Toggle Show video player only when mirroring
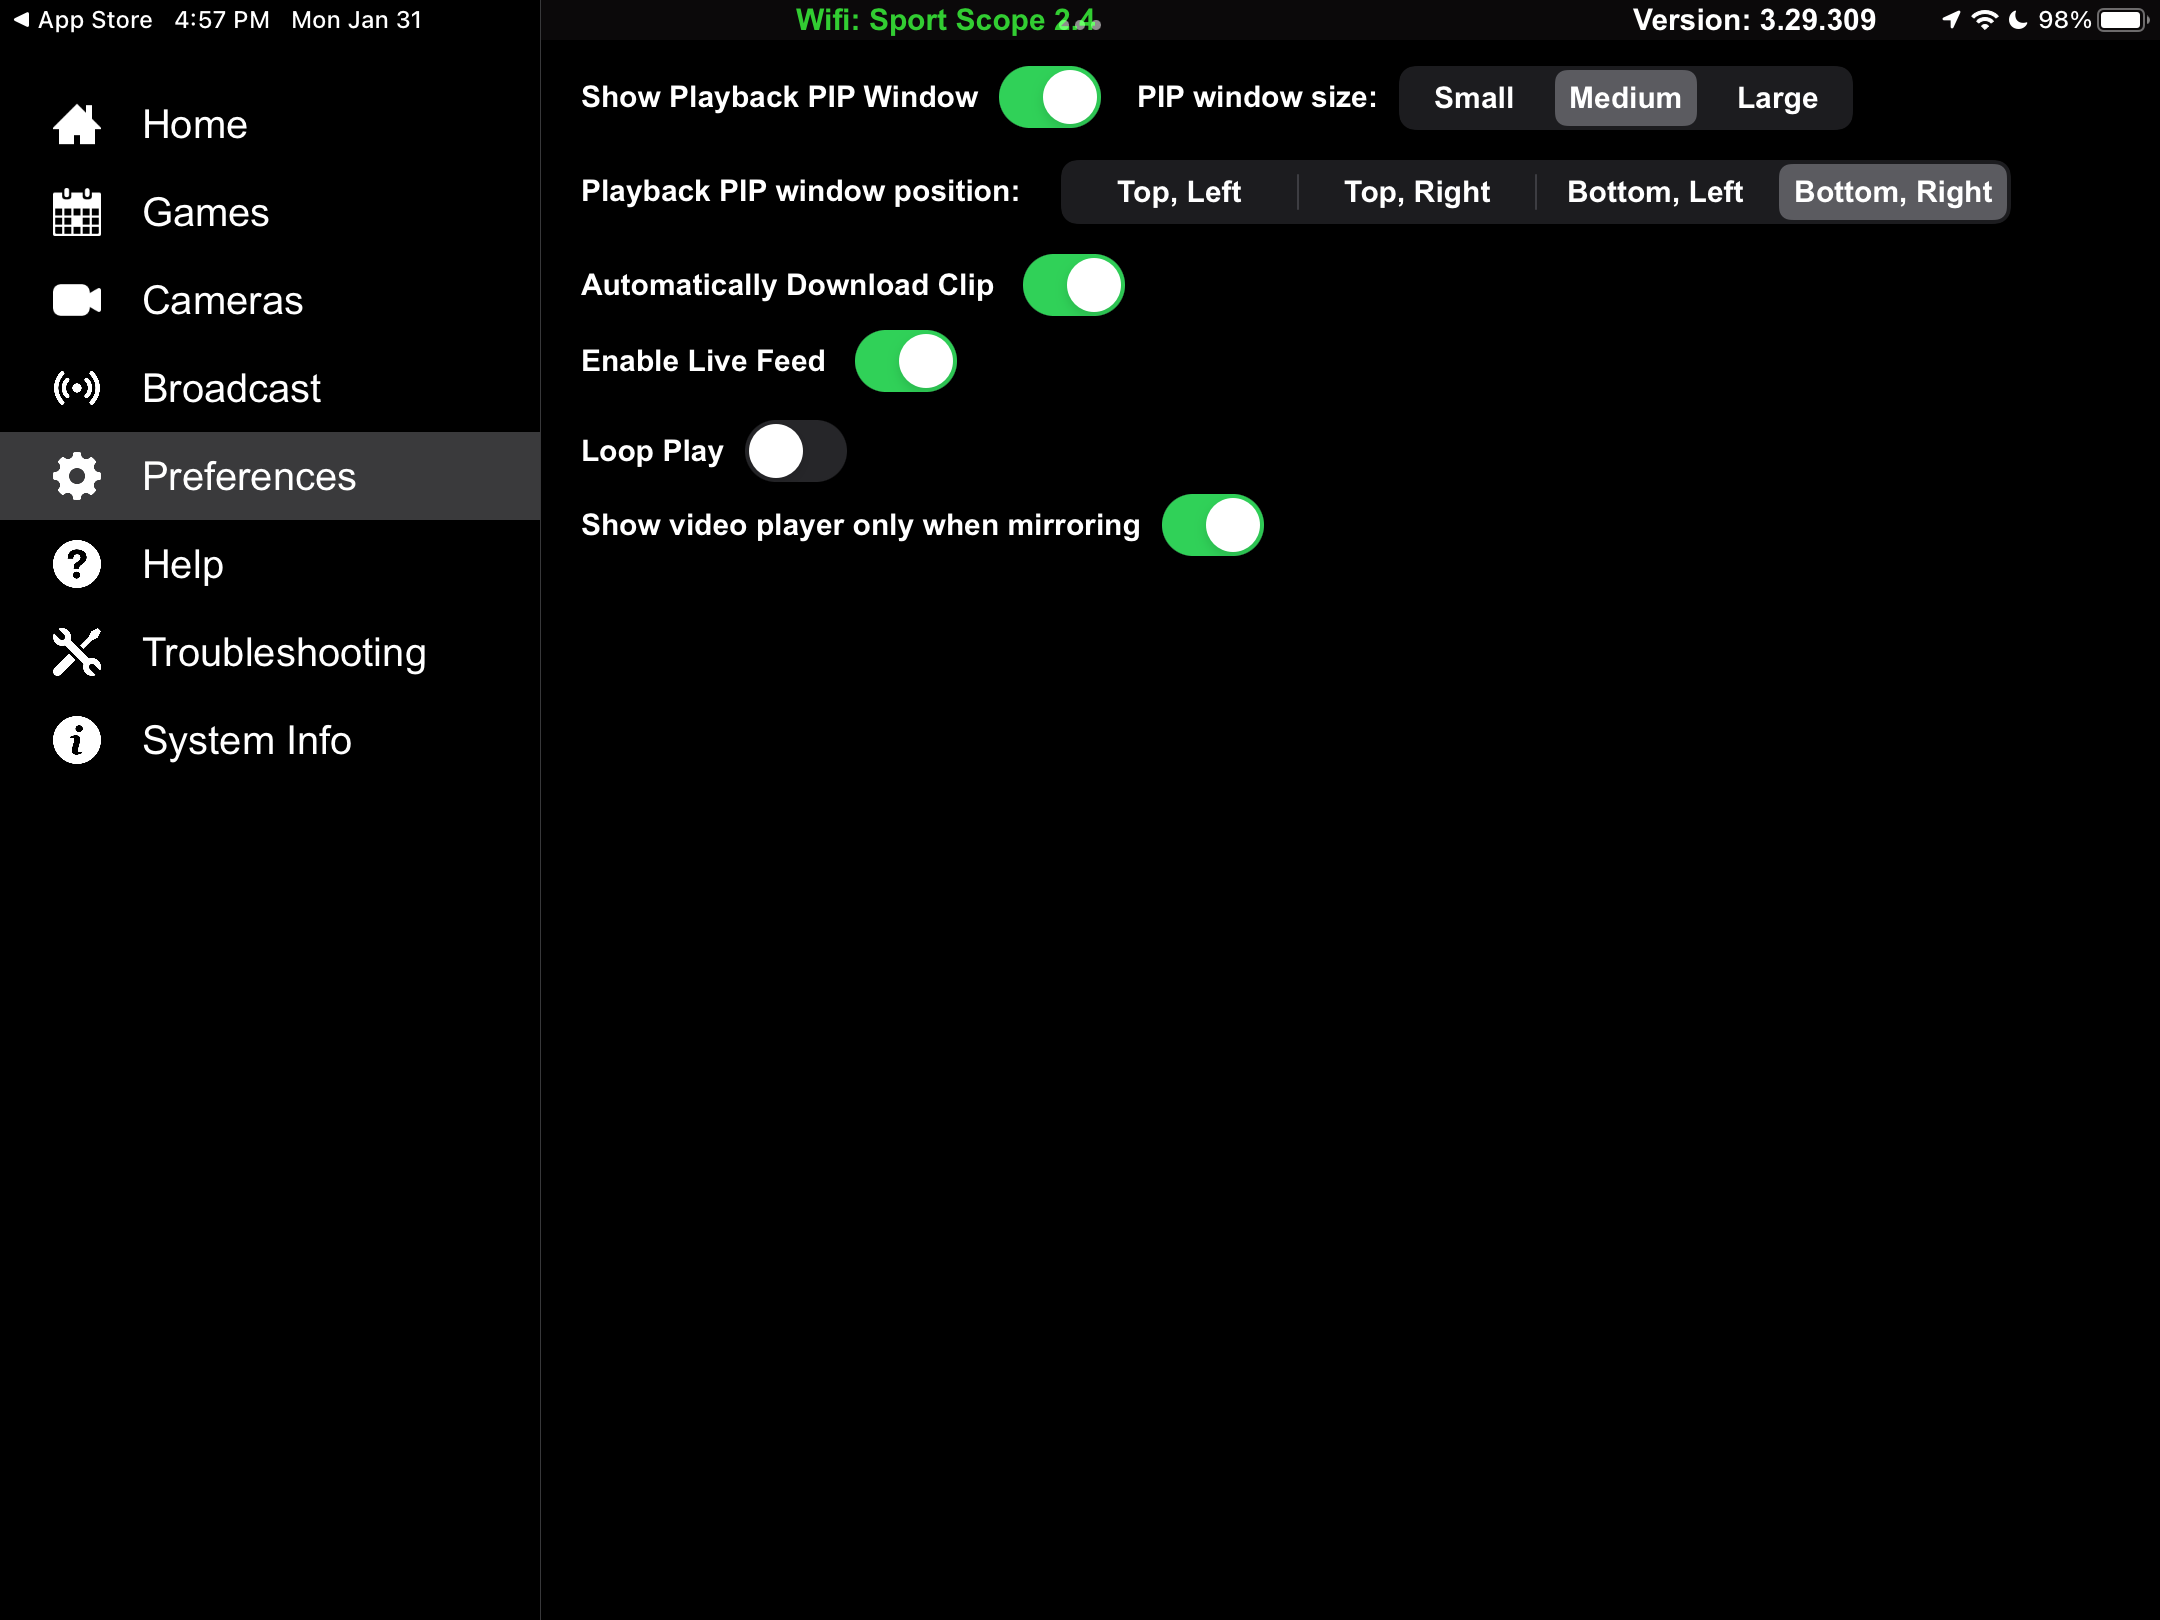The width and height of the screenshot is (2160, 1620). point(1212,525)
